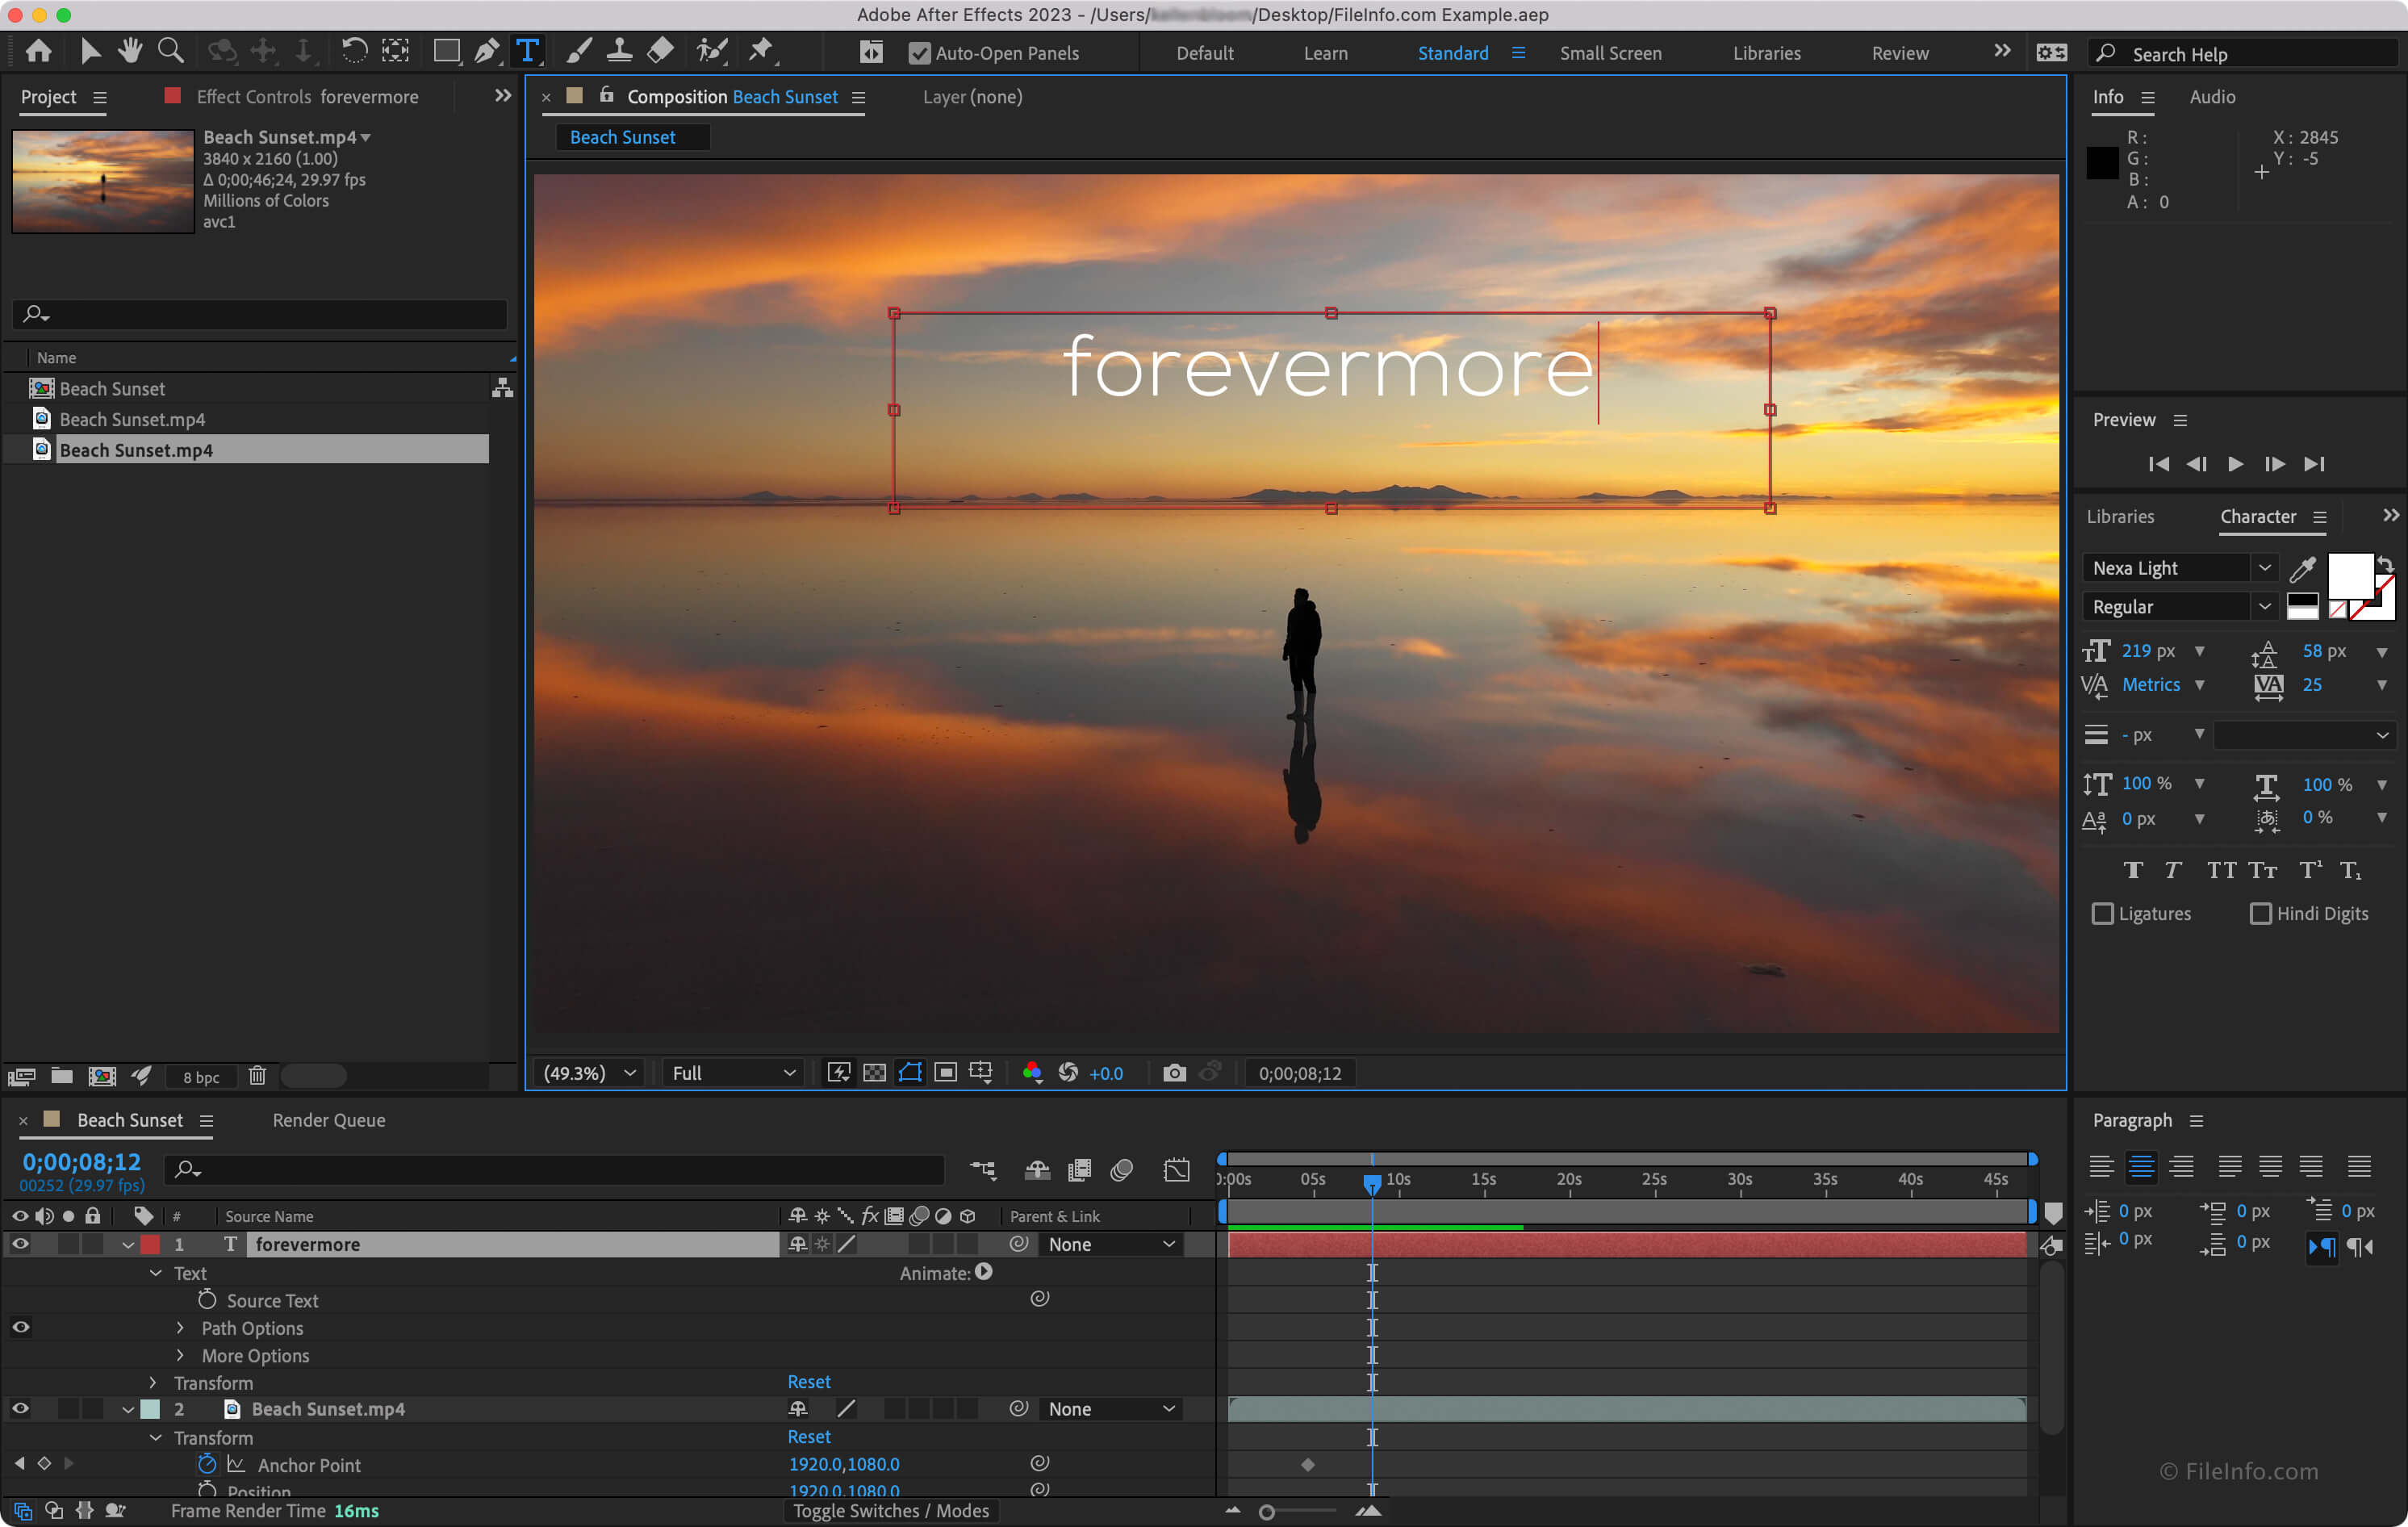Select the Pen tool in toolbar
The width and height of the screenshot is (2408, 1527).
(488, 52)
